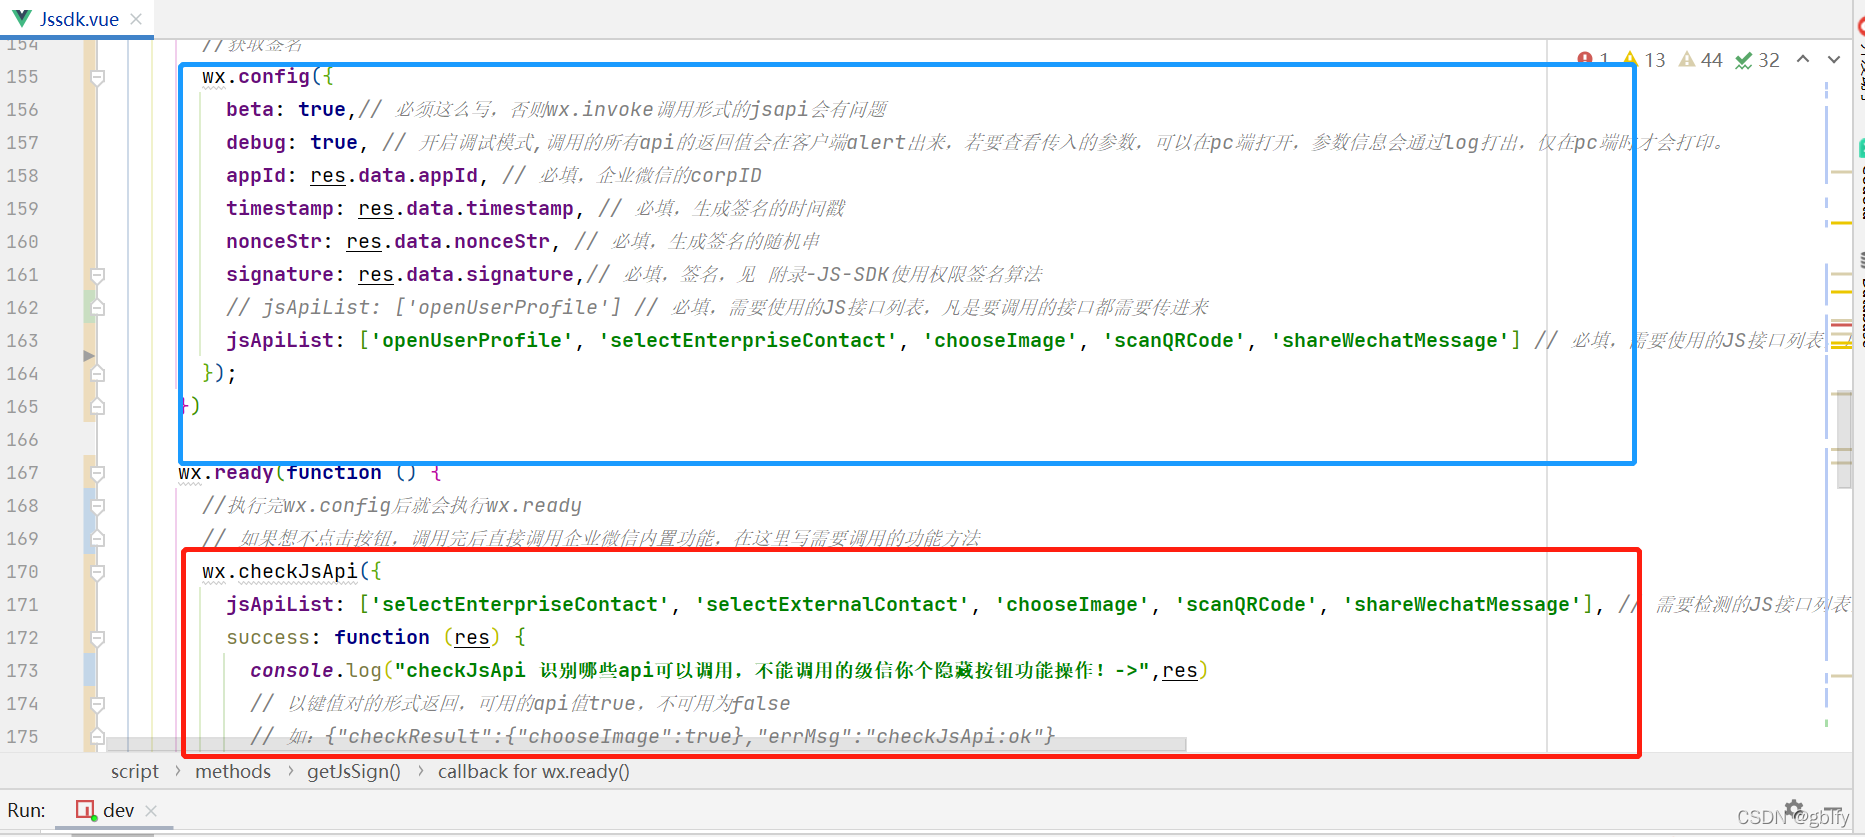Select 'callback for wx.ready()' breadcrumb
The height and width of the screenshot is (837, 1865).
point(534,771)
